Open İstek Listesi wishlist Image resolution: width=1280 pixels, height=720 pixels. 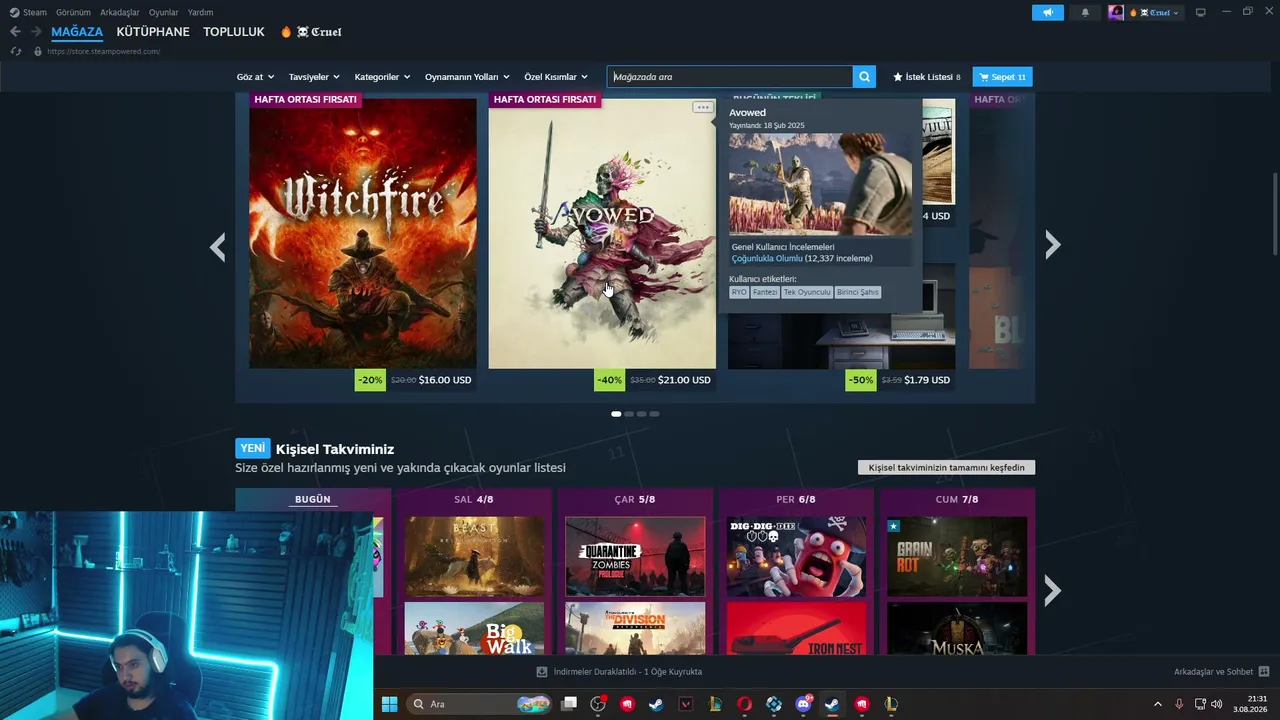(926, 77)
